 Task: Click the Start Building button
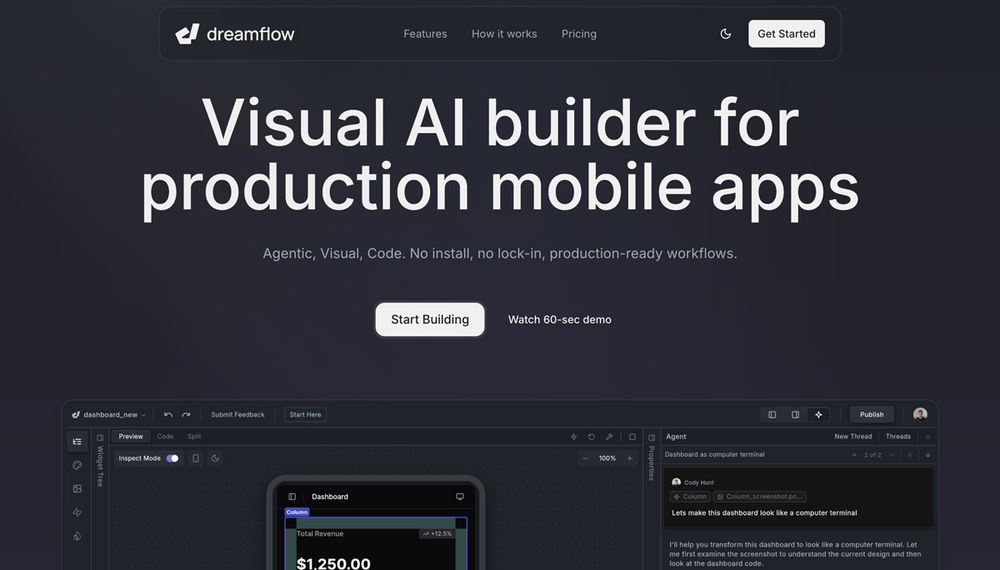click(430, 319)
